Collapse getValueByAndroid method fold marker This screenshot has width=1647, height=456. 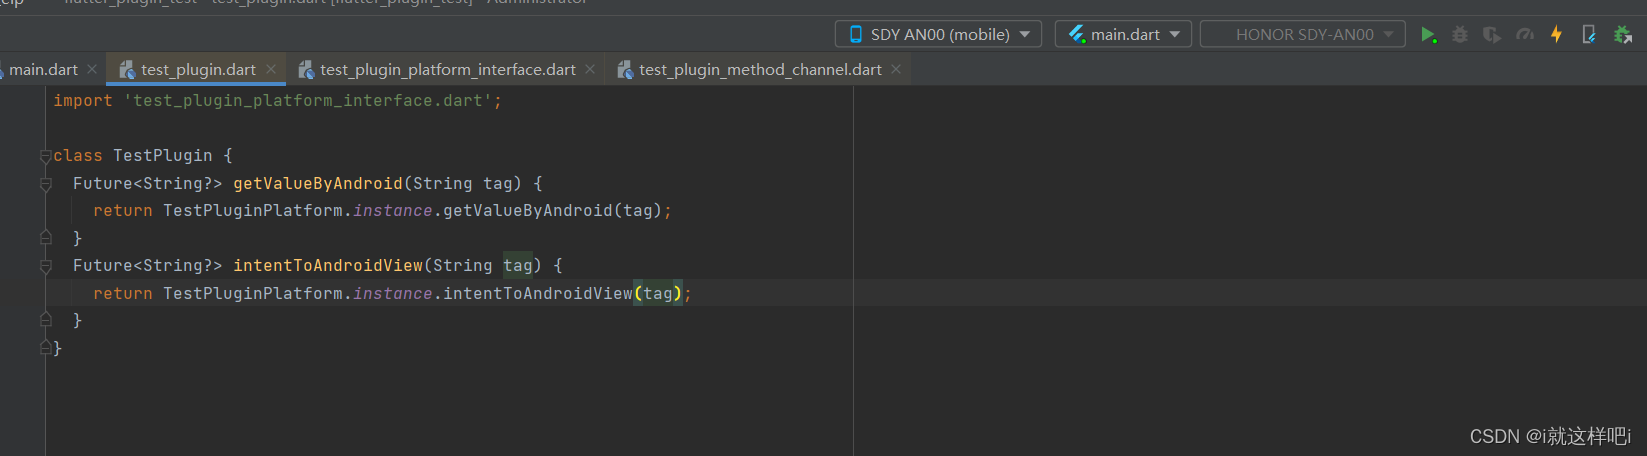pos(45,184)
